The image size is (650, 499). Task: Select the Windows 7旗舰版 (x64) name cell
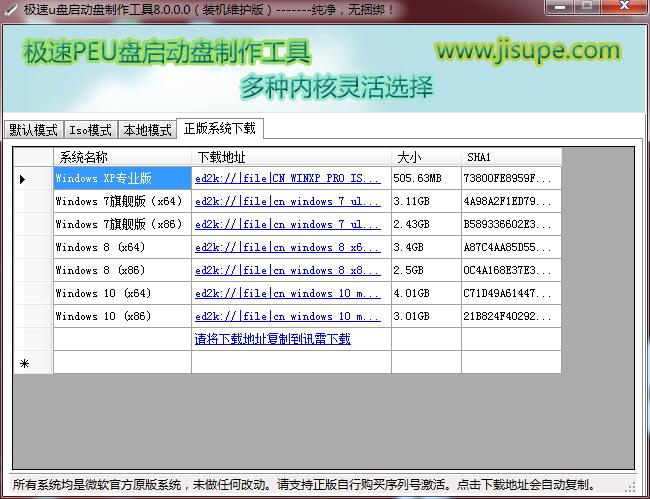click(122, 201)
